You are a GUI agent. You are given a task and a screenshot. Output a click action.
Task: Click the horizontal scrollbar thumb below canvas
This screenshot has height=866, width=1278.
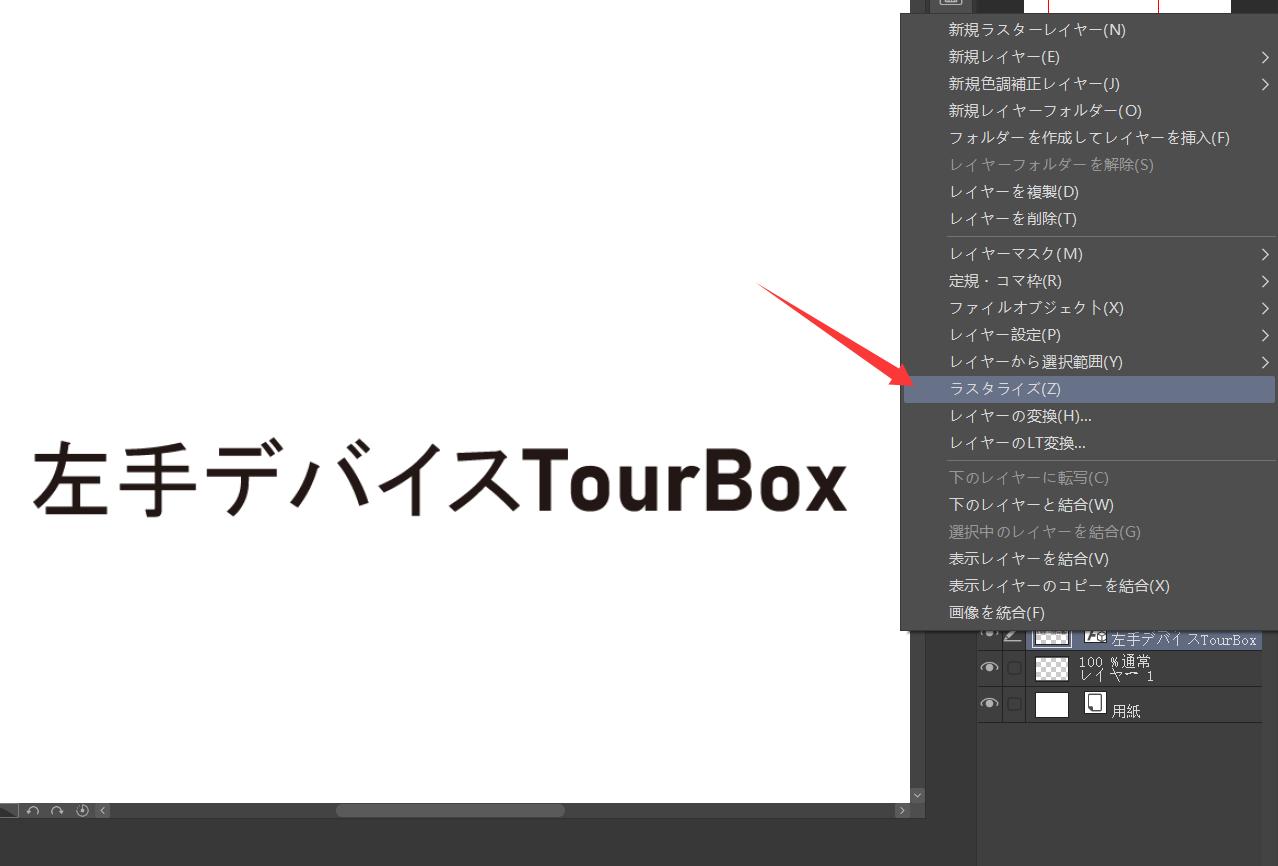[x=450, y=811]
